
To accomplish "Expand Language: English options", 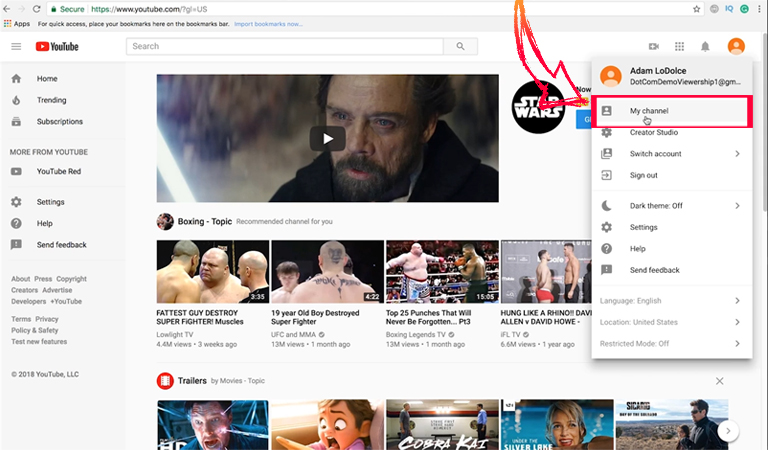I will 737,301.
